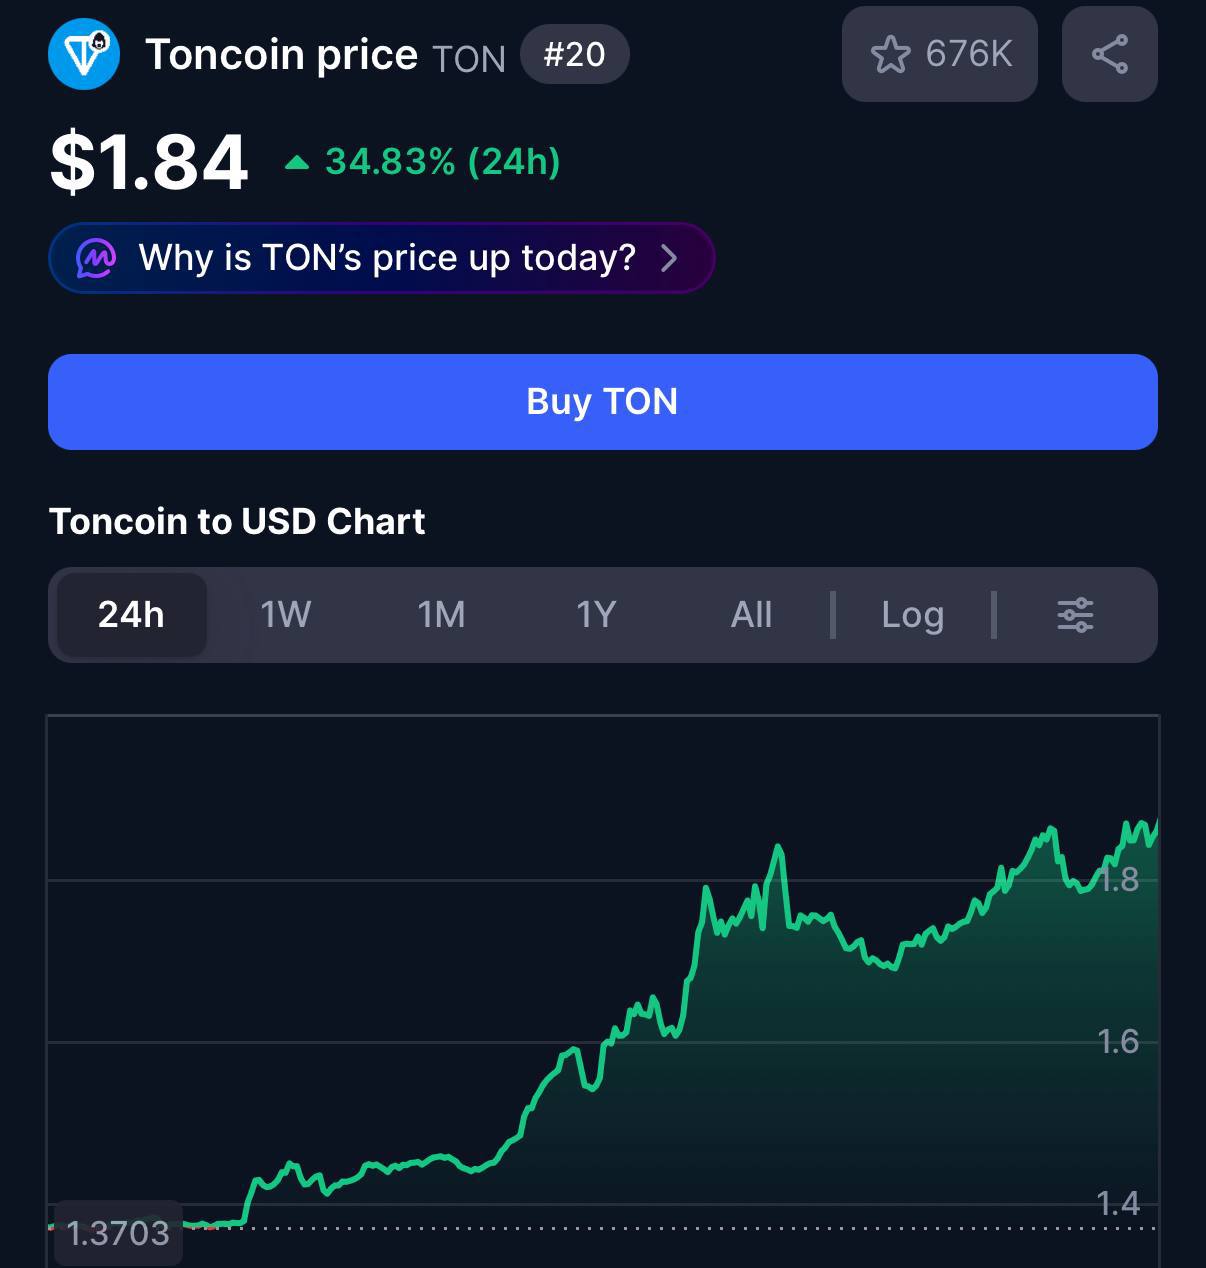1206x1268 pixels.
Task: Open 'Why is TON's price up today?' prompt
Action: (381, 258)
